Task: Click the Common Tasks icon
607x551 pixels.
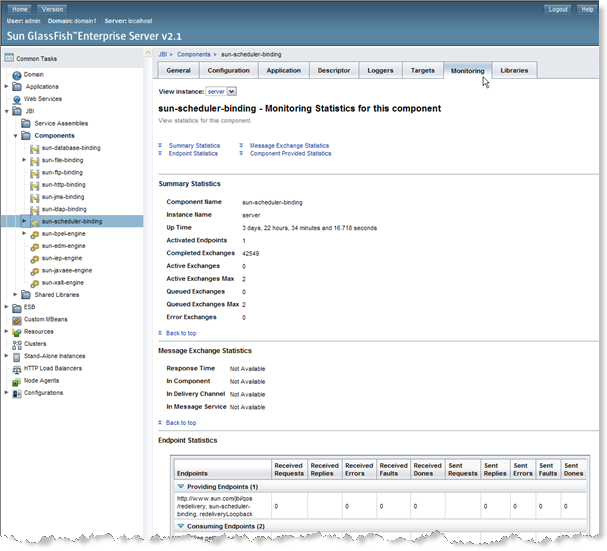Action: point(9,58)
